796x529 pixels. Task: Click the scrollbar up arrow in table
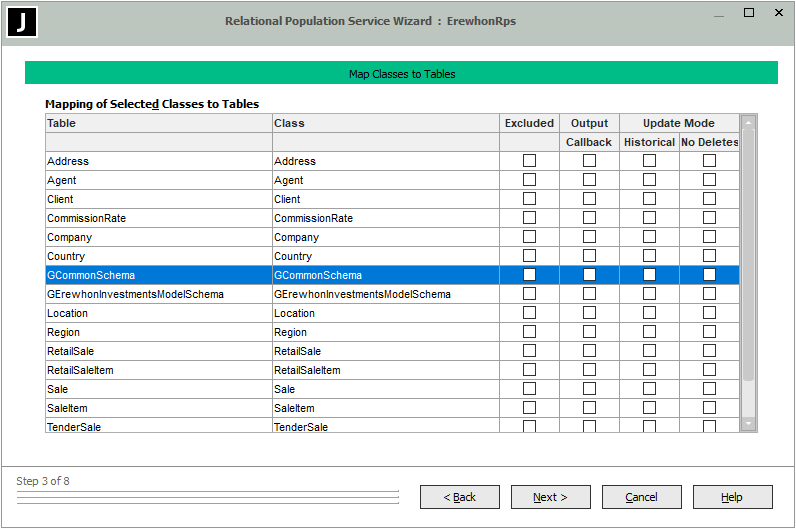click(748, 122)
